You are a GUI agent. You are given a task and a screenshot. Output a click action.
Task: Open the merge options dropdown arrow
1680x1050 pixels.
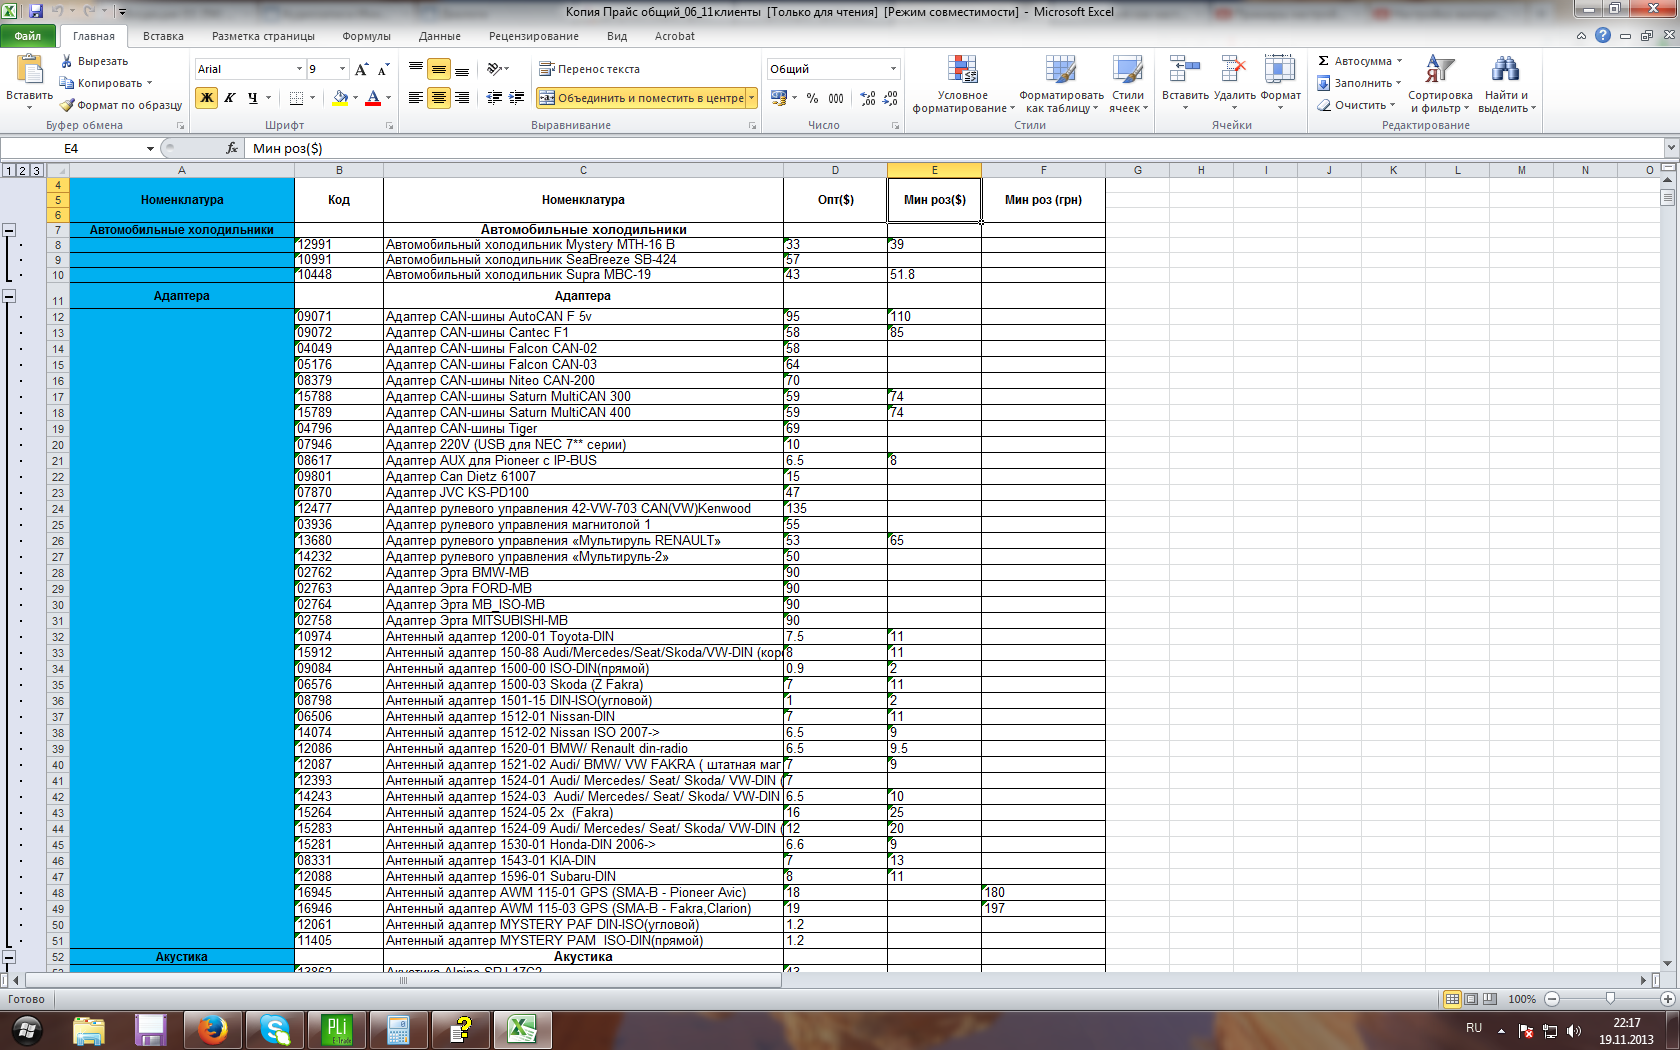tap(751, 98)
